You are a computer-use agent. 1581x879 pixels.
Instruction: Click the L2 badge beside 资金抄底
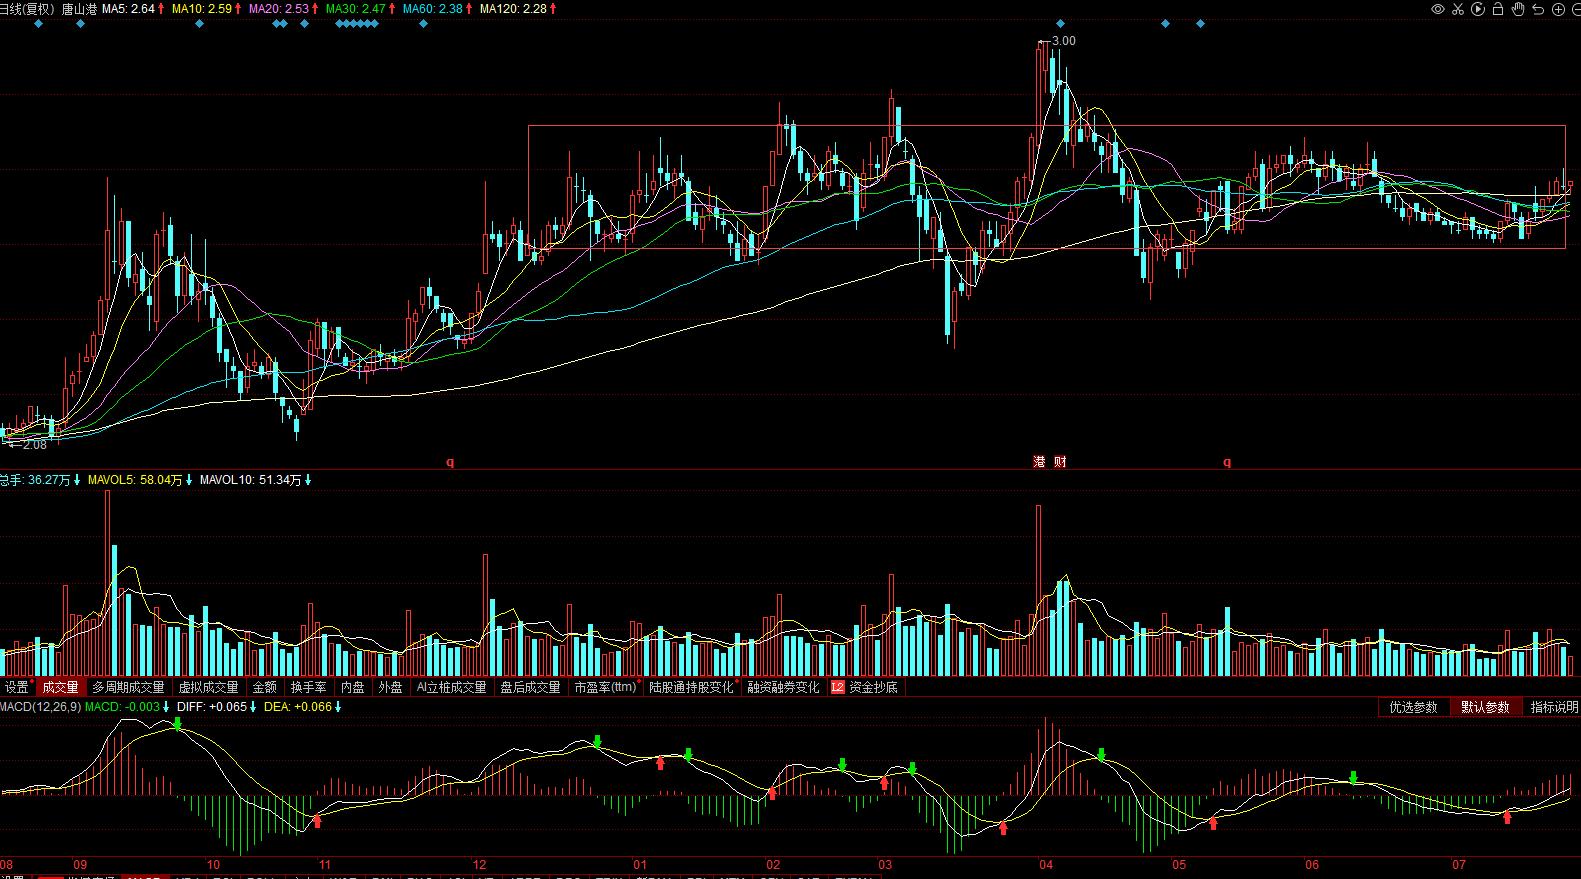coord(837,687)
